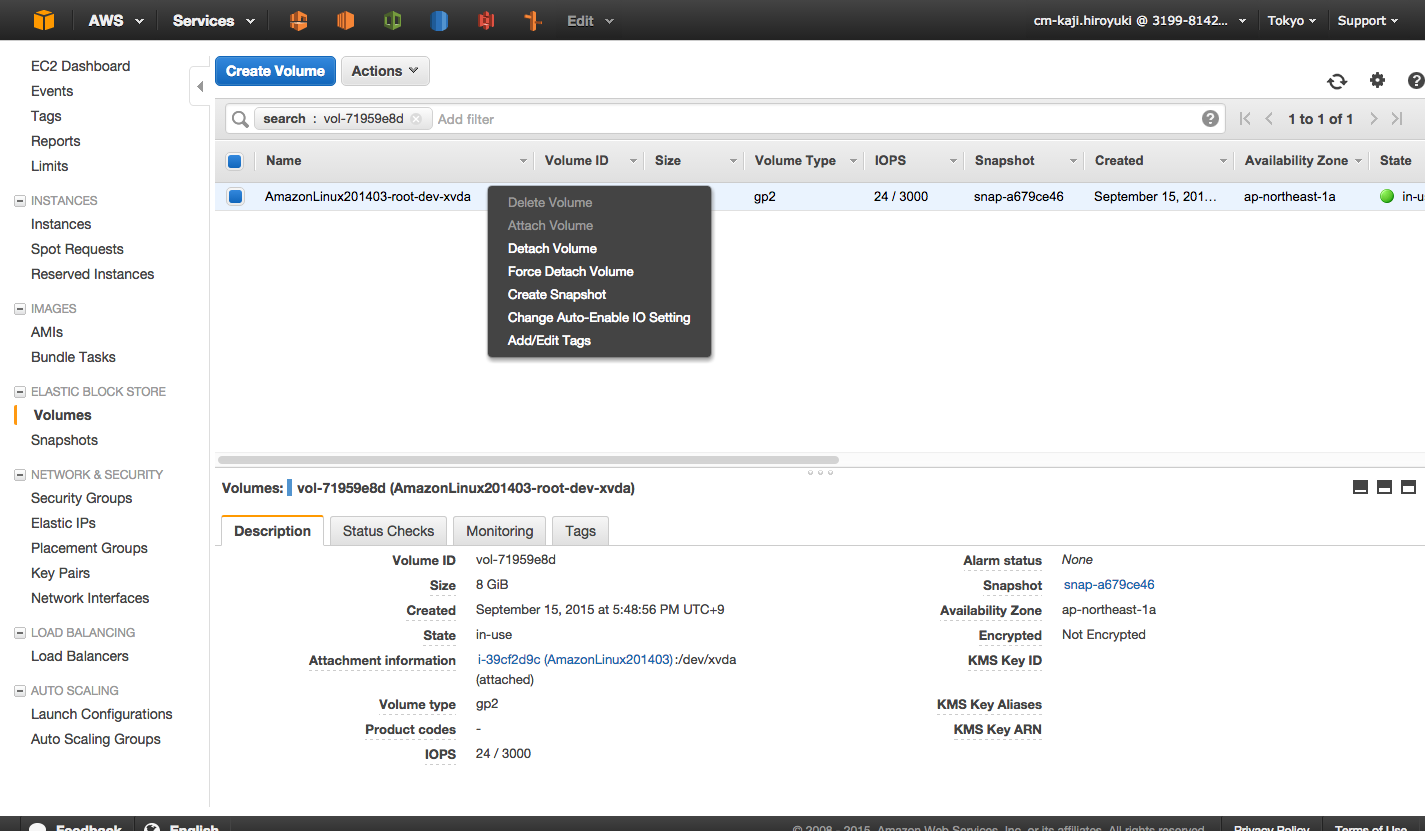Refresh the volumes list
The width and height of the screenshot is (1425, 831).
pos(1337,80)
